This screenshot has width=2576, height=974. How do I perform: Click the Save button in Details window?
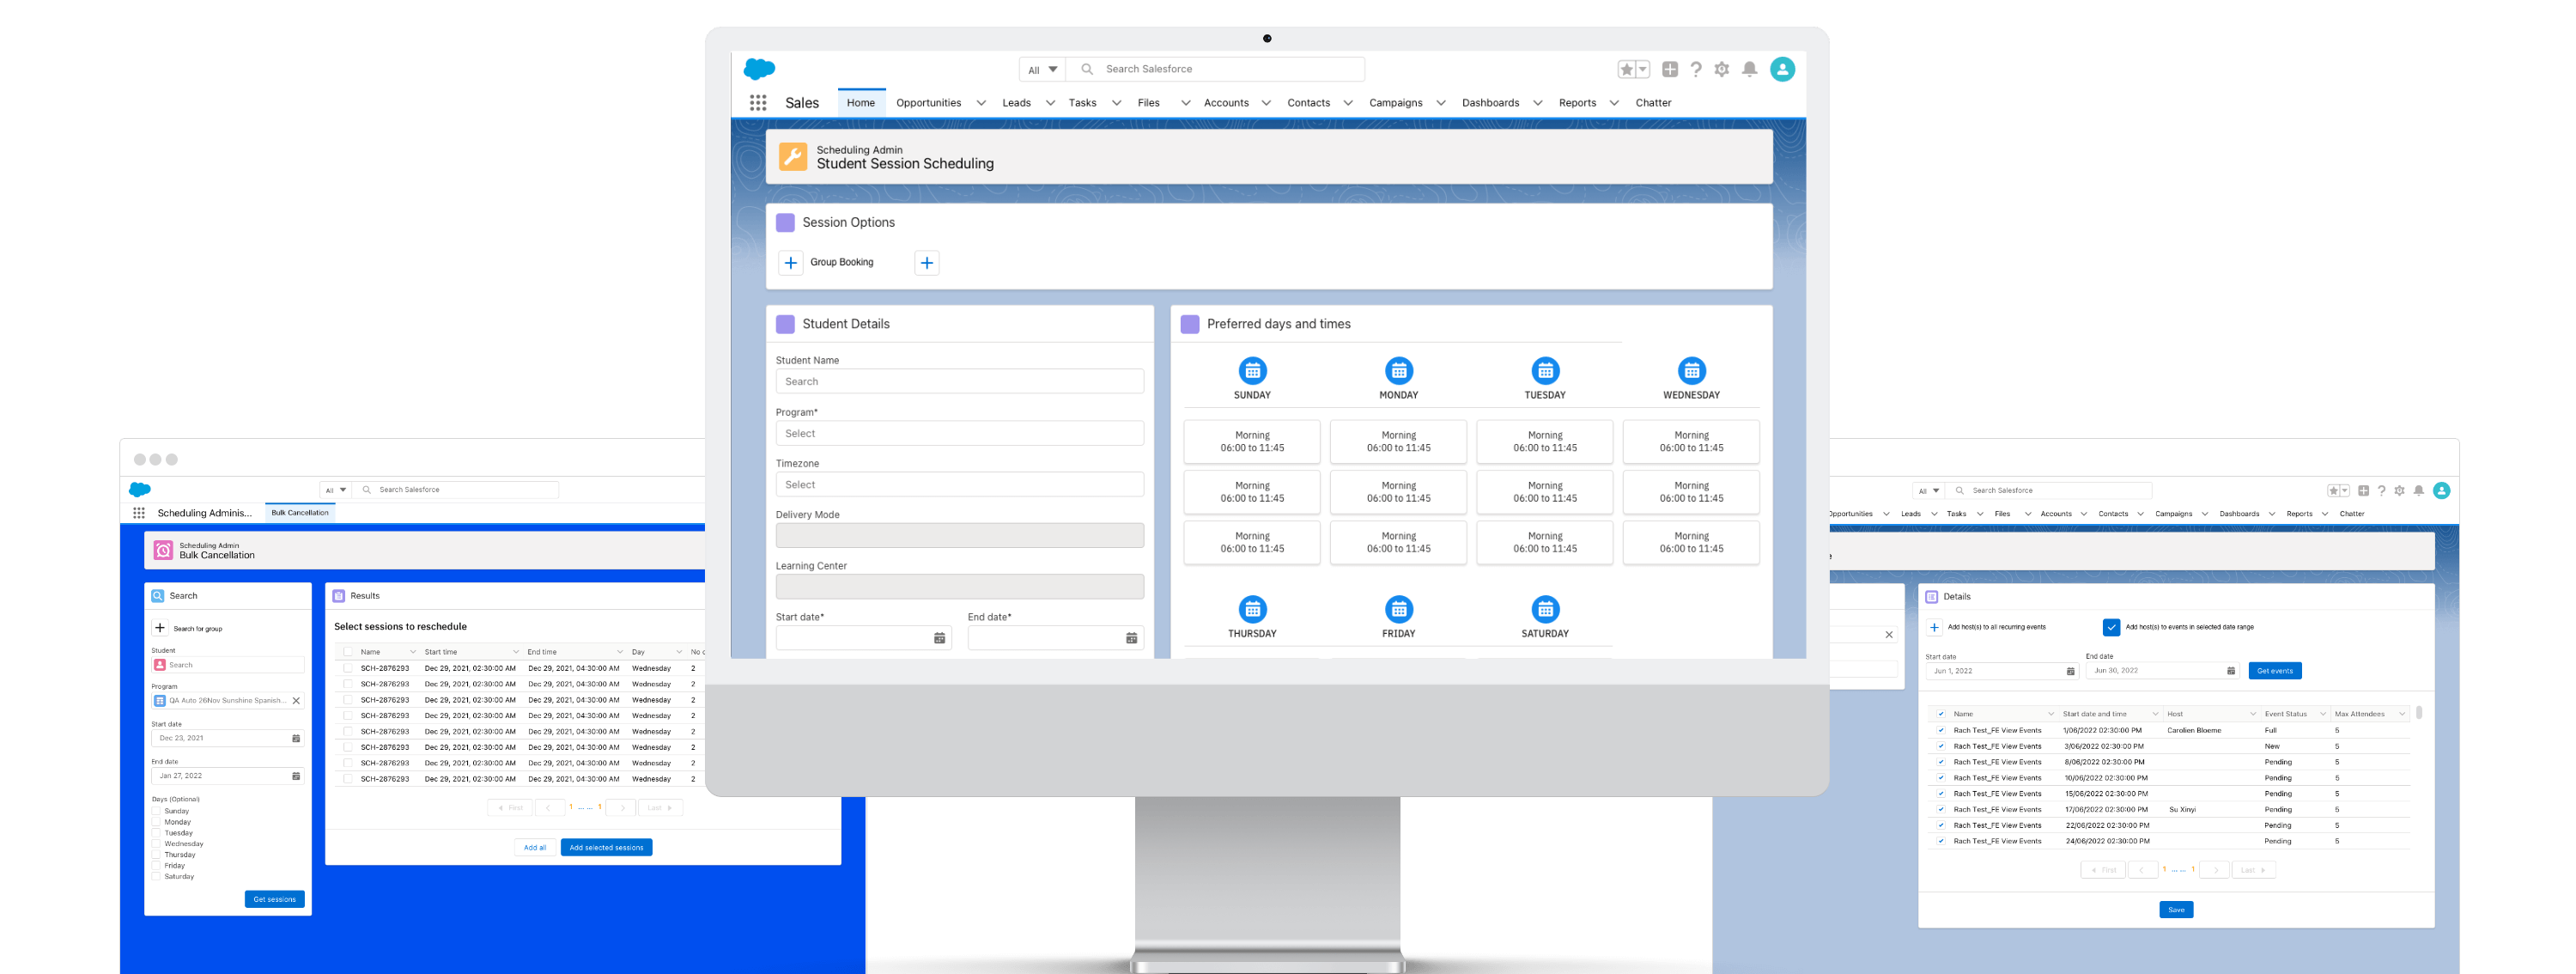pyautogui.click(x=2176, y=910)
